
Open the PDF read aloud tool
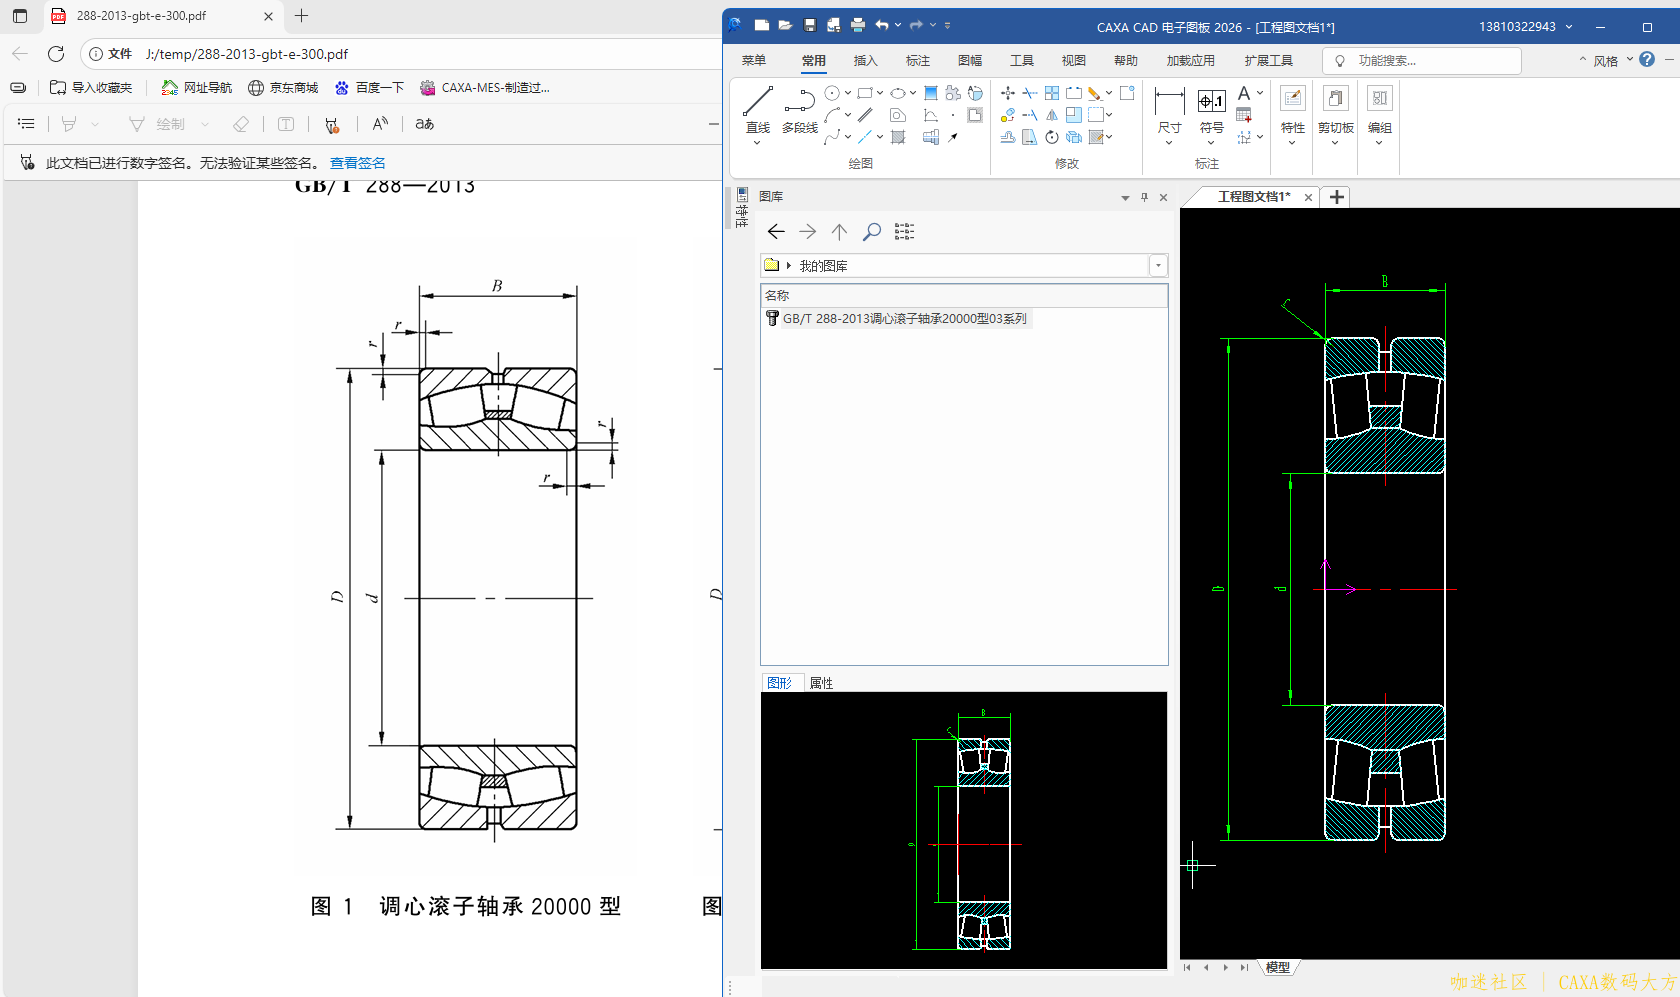coord(380,124)
